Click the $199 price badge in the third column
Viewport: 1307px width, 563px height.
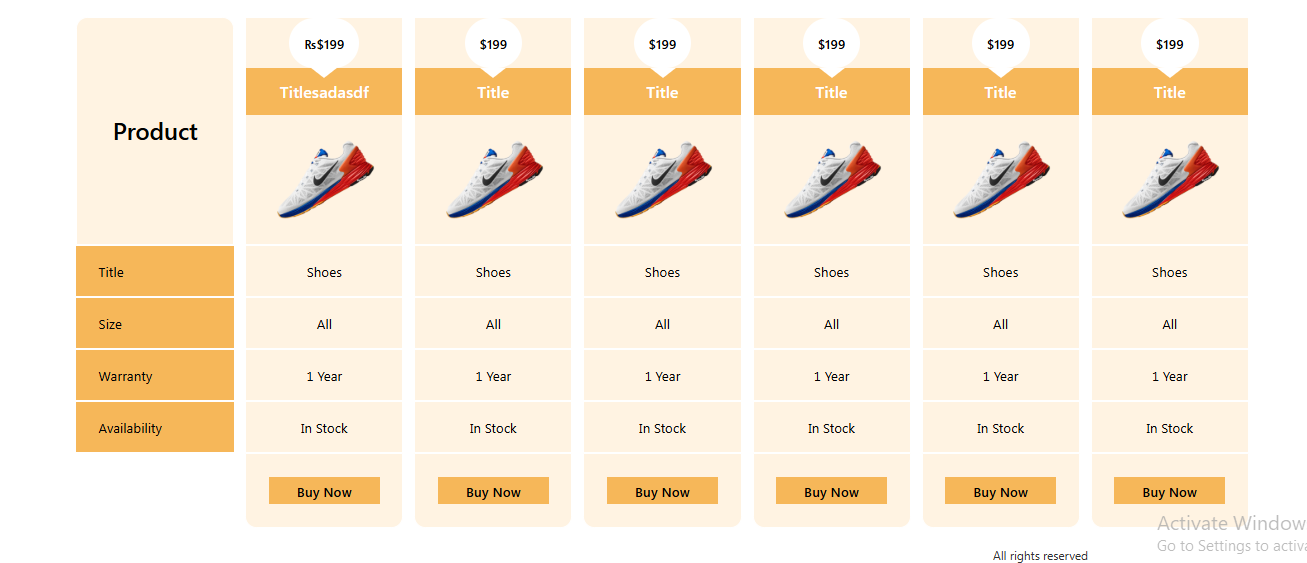(662, 45)
